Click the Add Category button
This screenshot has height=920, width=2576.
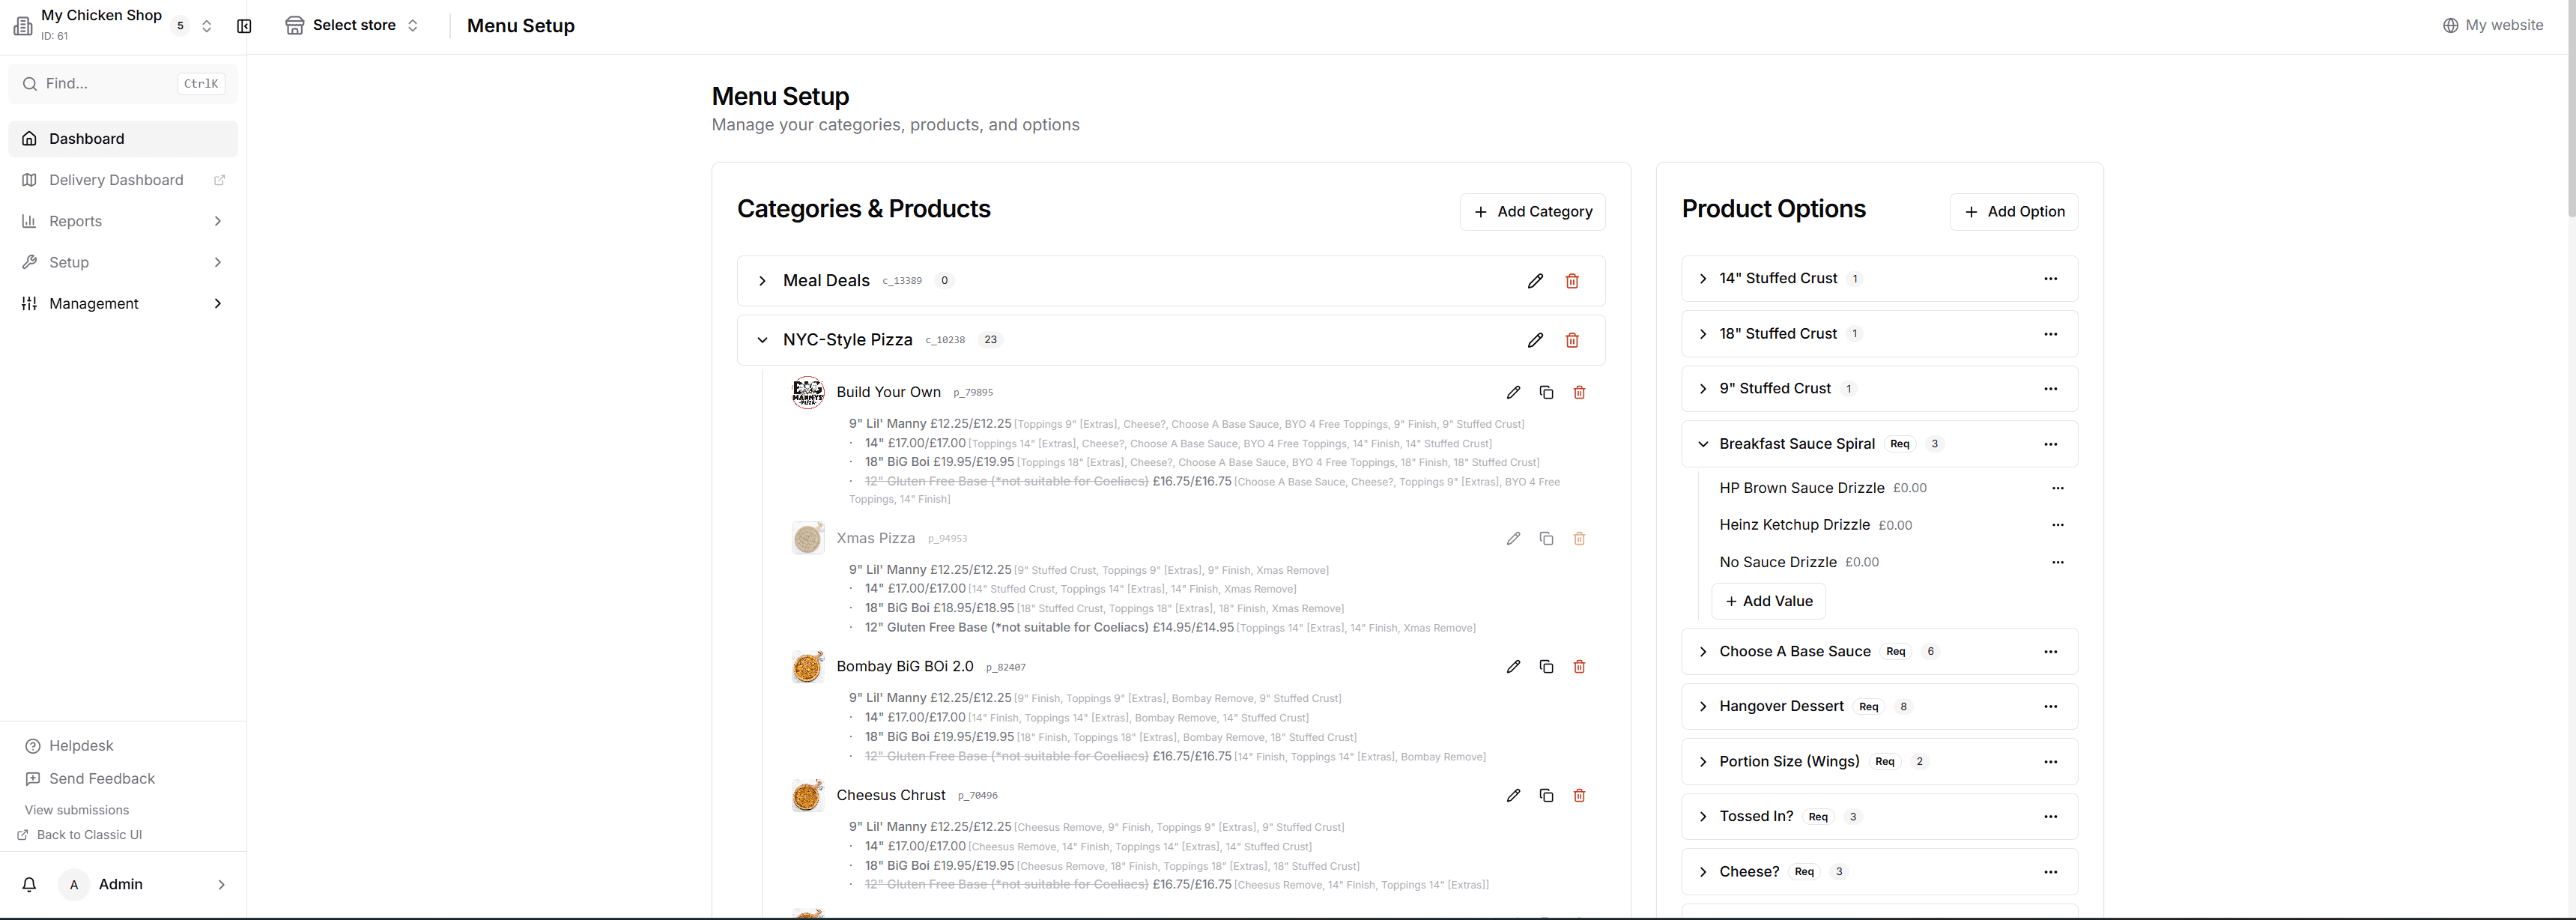point(1532,212)
